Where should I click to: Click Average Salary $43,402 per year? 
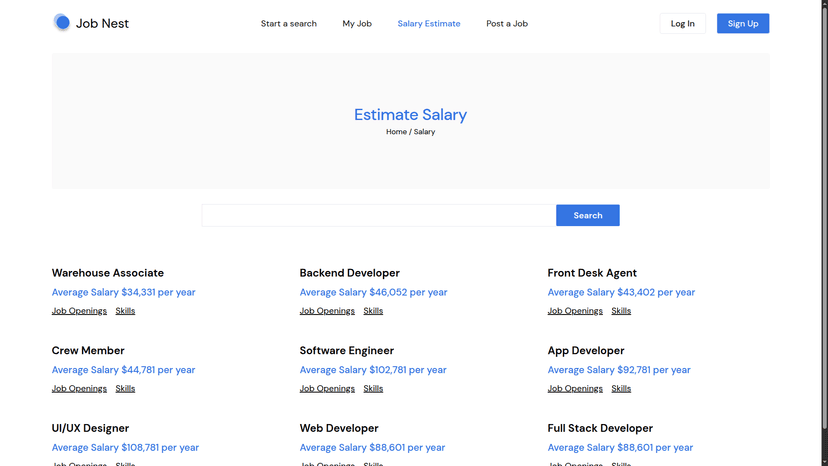[621, 292]
